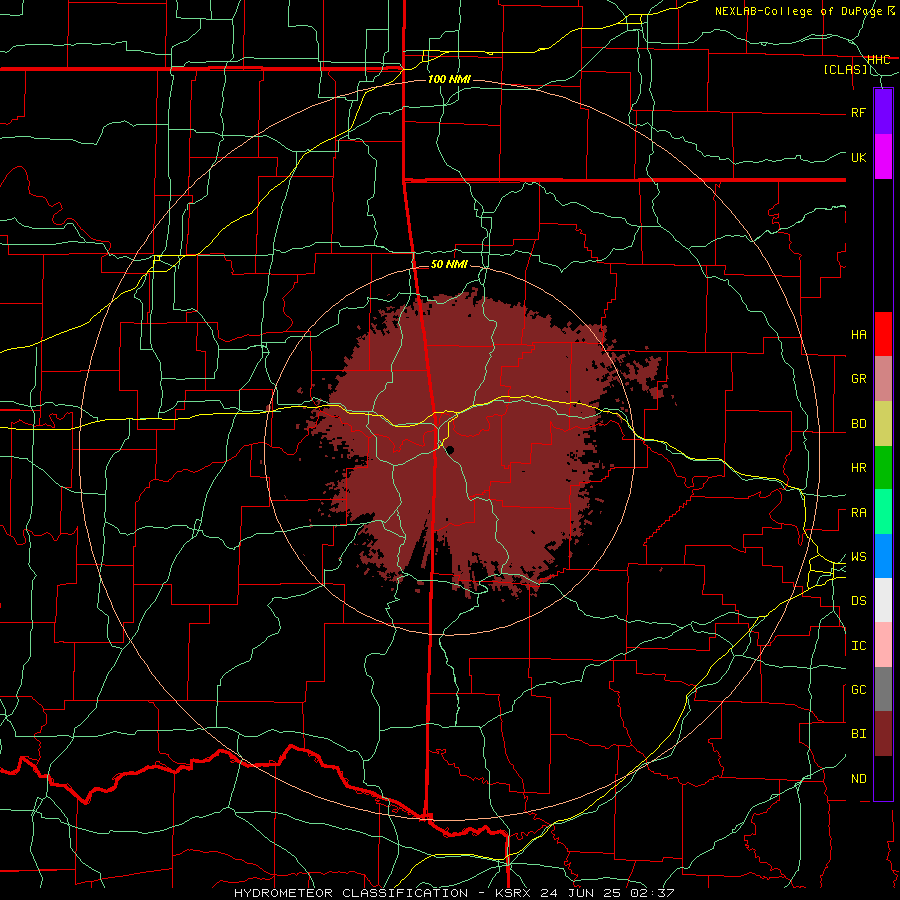Click the blue WS legend swatch
The image size is (900, 900).
[x=883, y=556]
